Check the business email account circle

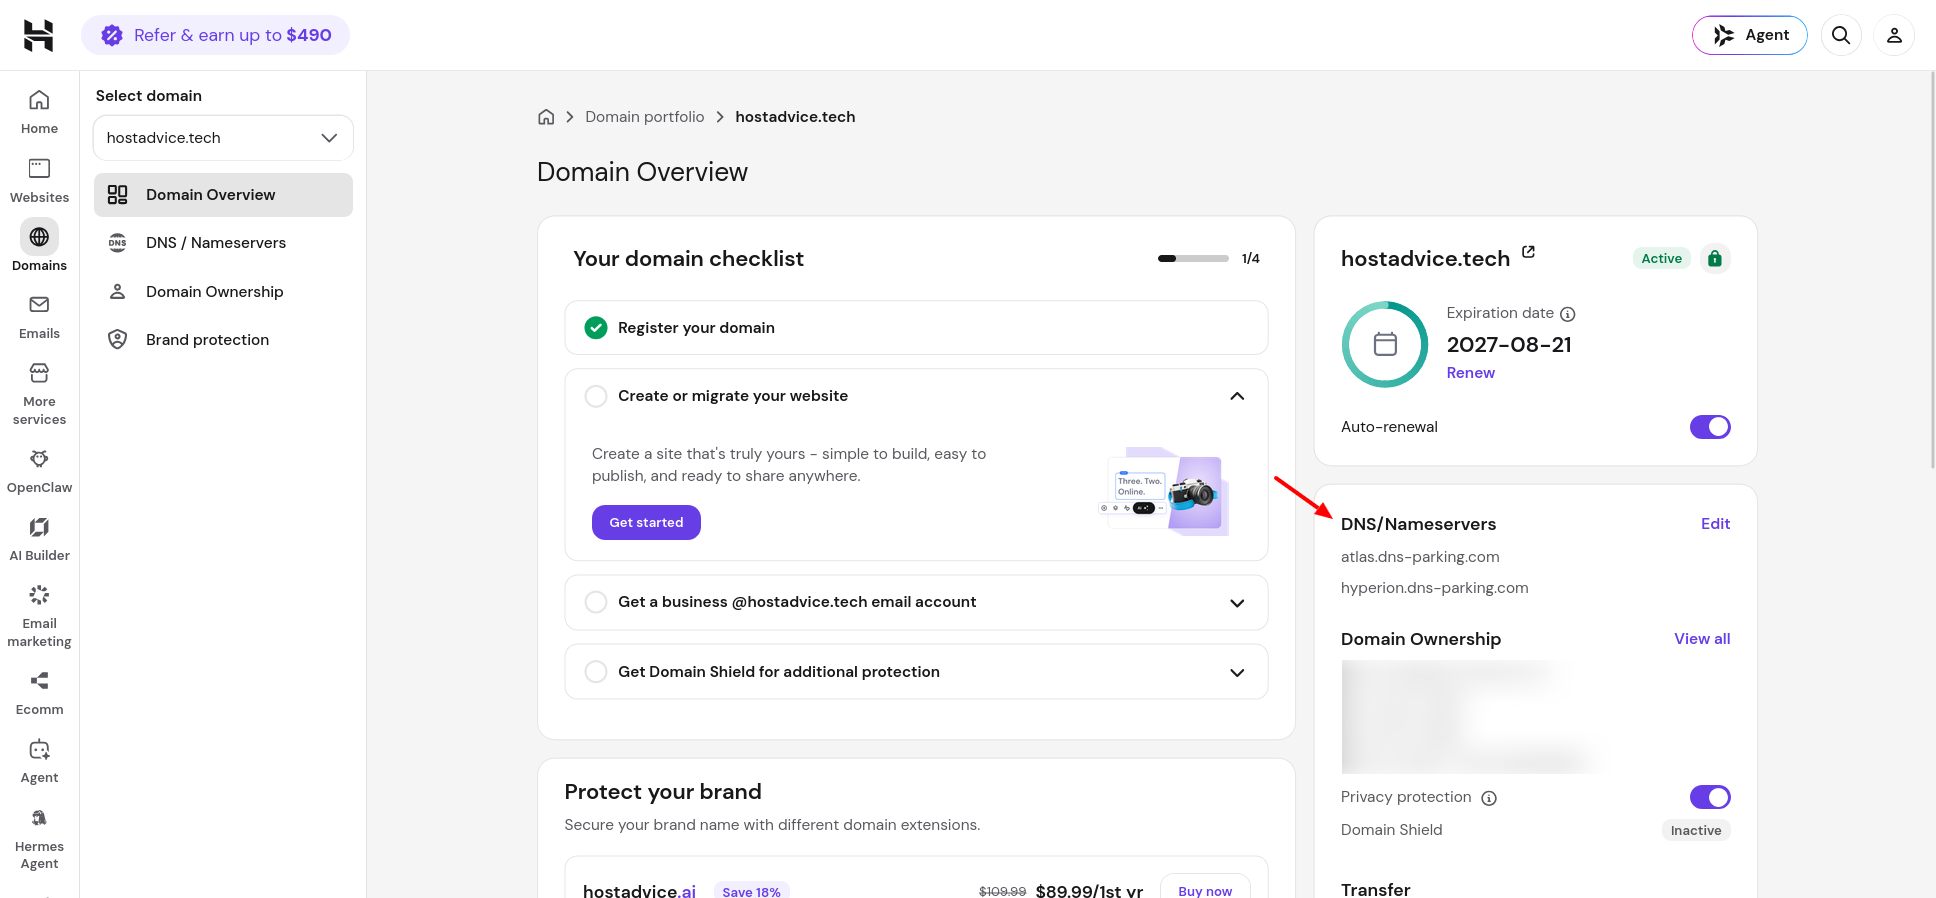(x=596, y=602)
